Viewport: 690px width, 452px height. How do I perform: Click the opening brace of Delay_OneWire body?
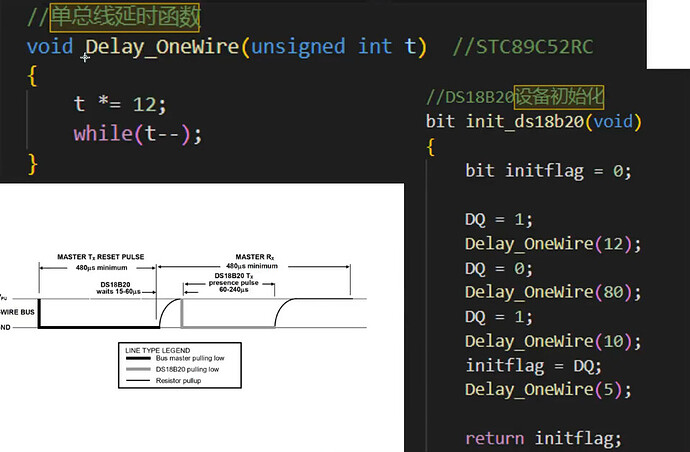(32, 76)
